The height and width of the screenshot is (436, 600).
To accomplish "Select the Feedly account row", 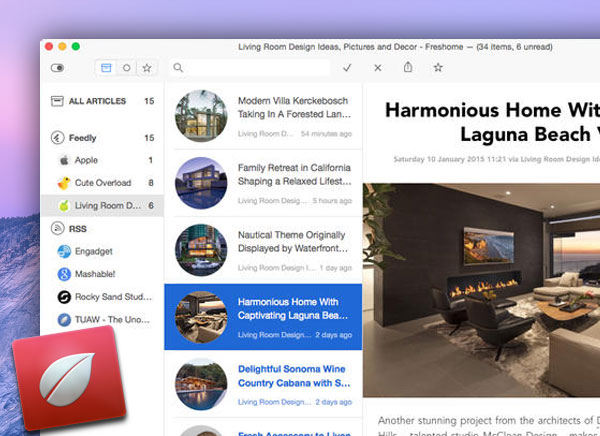I will click(x=103, y=138).
